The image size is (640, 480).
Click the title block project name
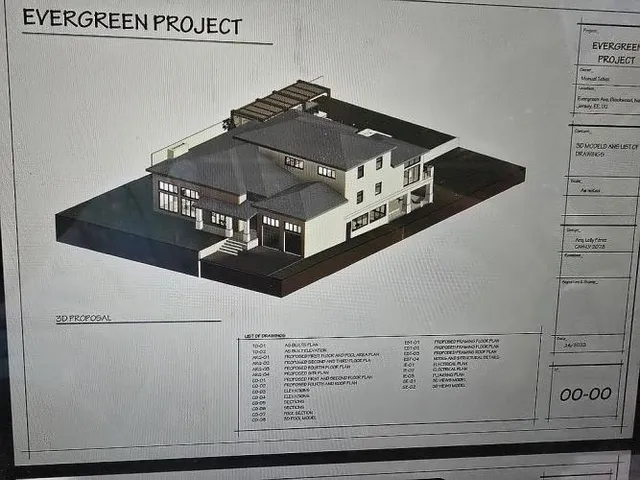610,52
